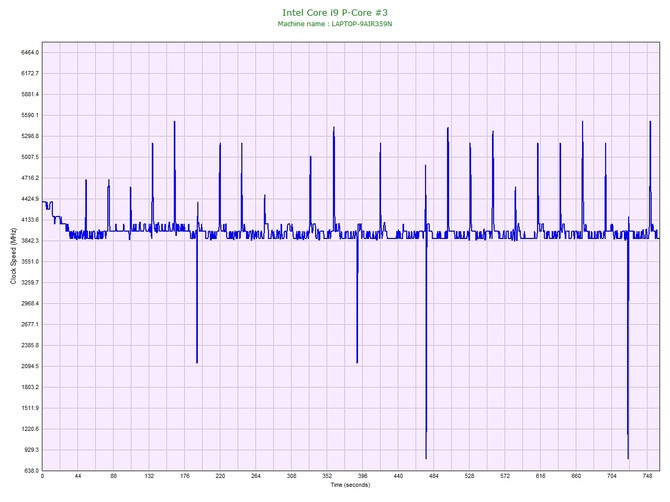Viewport: 670px width, 502px height.
Task: Select the 3551.0 y-axis value
Action: (x=30, y=261)
